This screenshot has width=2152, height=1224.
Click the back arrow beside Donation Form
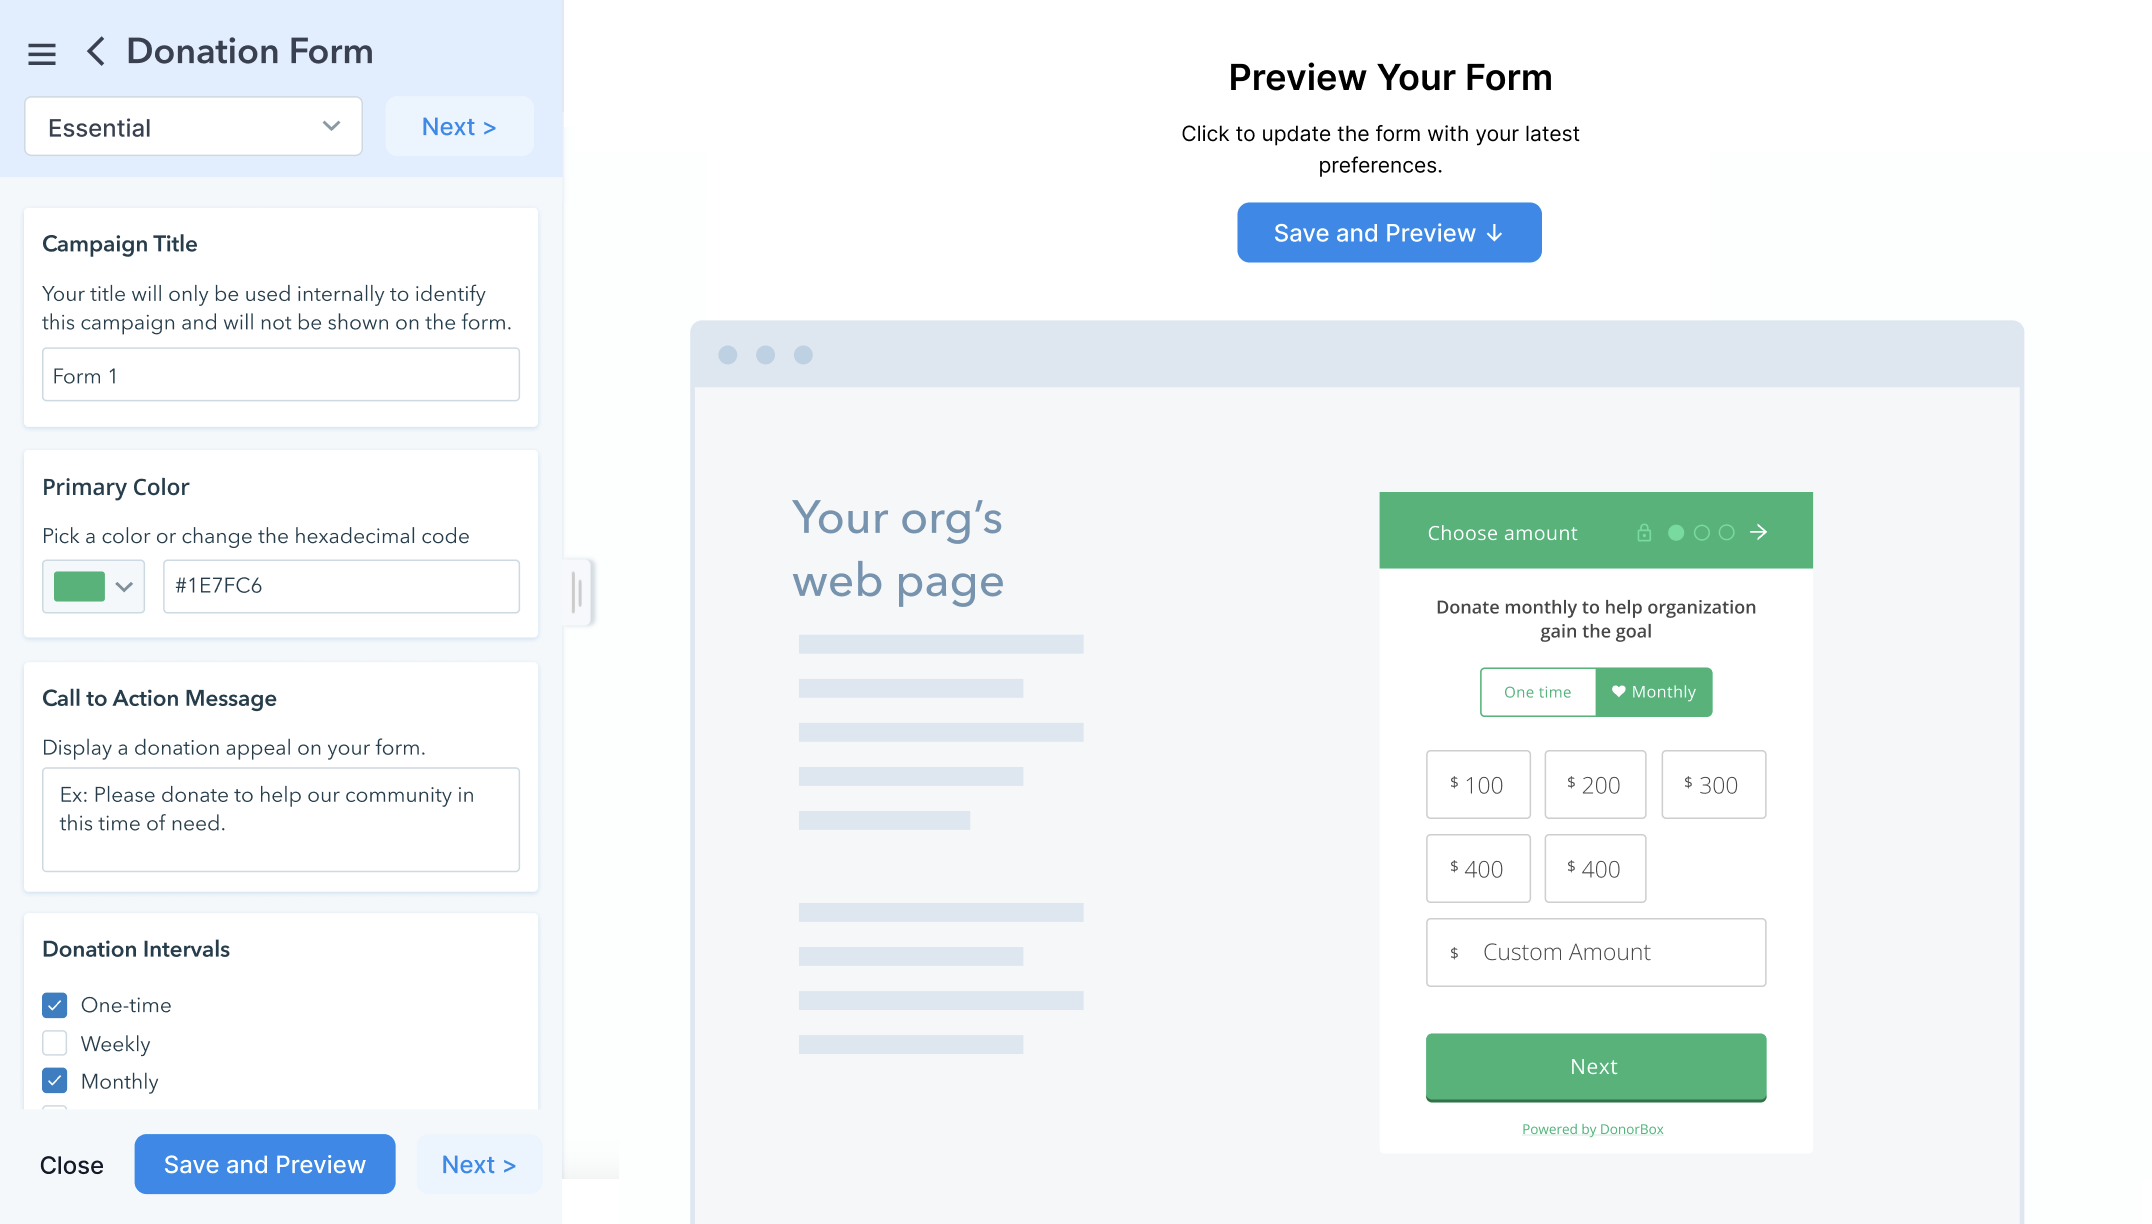[x=96, y=52]
